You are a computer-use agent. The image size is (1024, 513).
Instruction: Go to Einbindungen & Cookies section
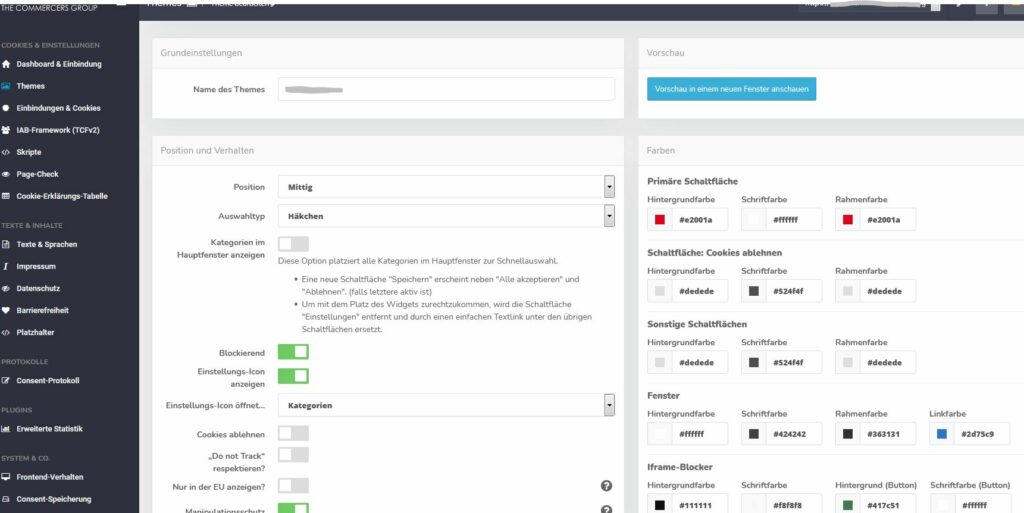58,108
